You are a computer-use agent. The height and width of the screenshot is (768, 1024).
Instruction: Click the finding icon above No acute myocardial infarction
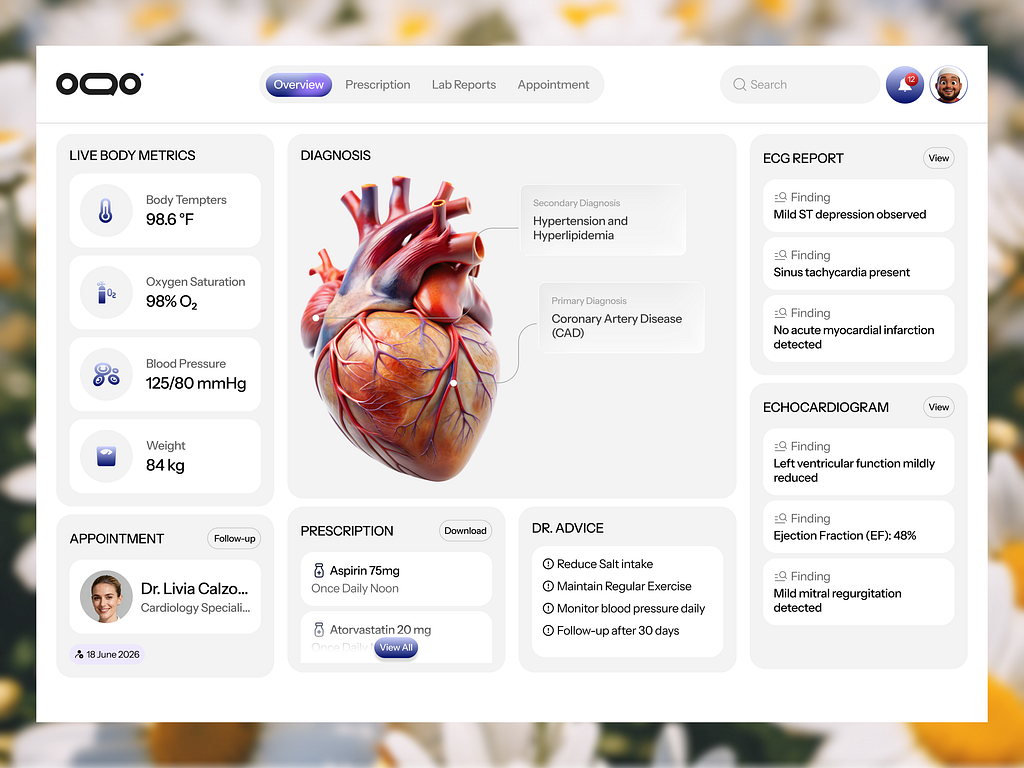coord(780,313)
